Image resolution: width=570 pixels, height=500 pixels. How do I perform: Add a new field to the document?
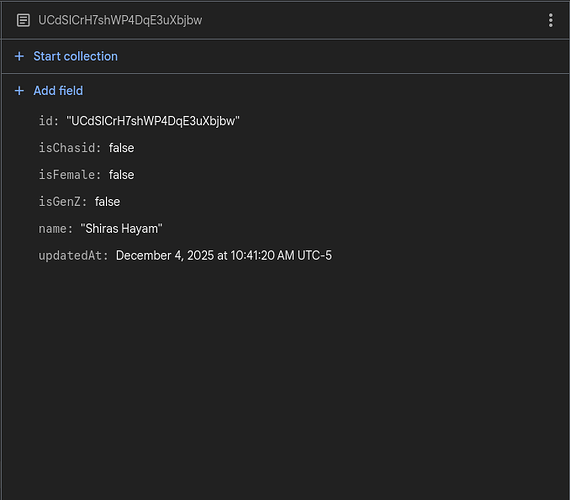[x=58, y=91]
